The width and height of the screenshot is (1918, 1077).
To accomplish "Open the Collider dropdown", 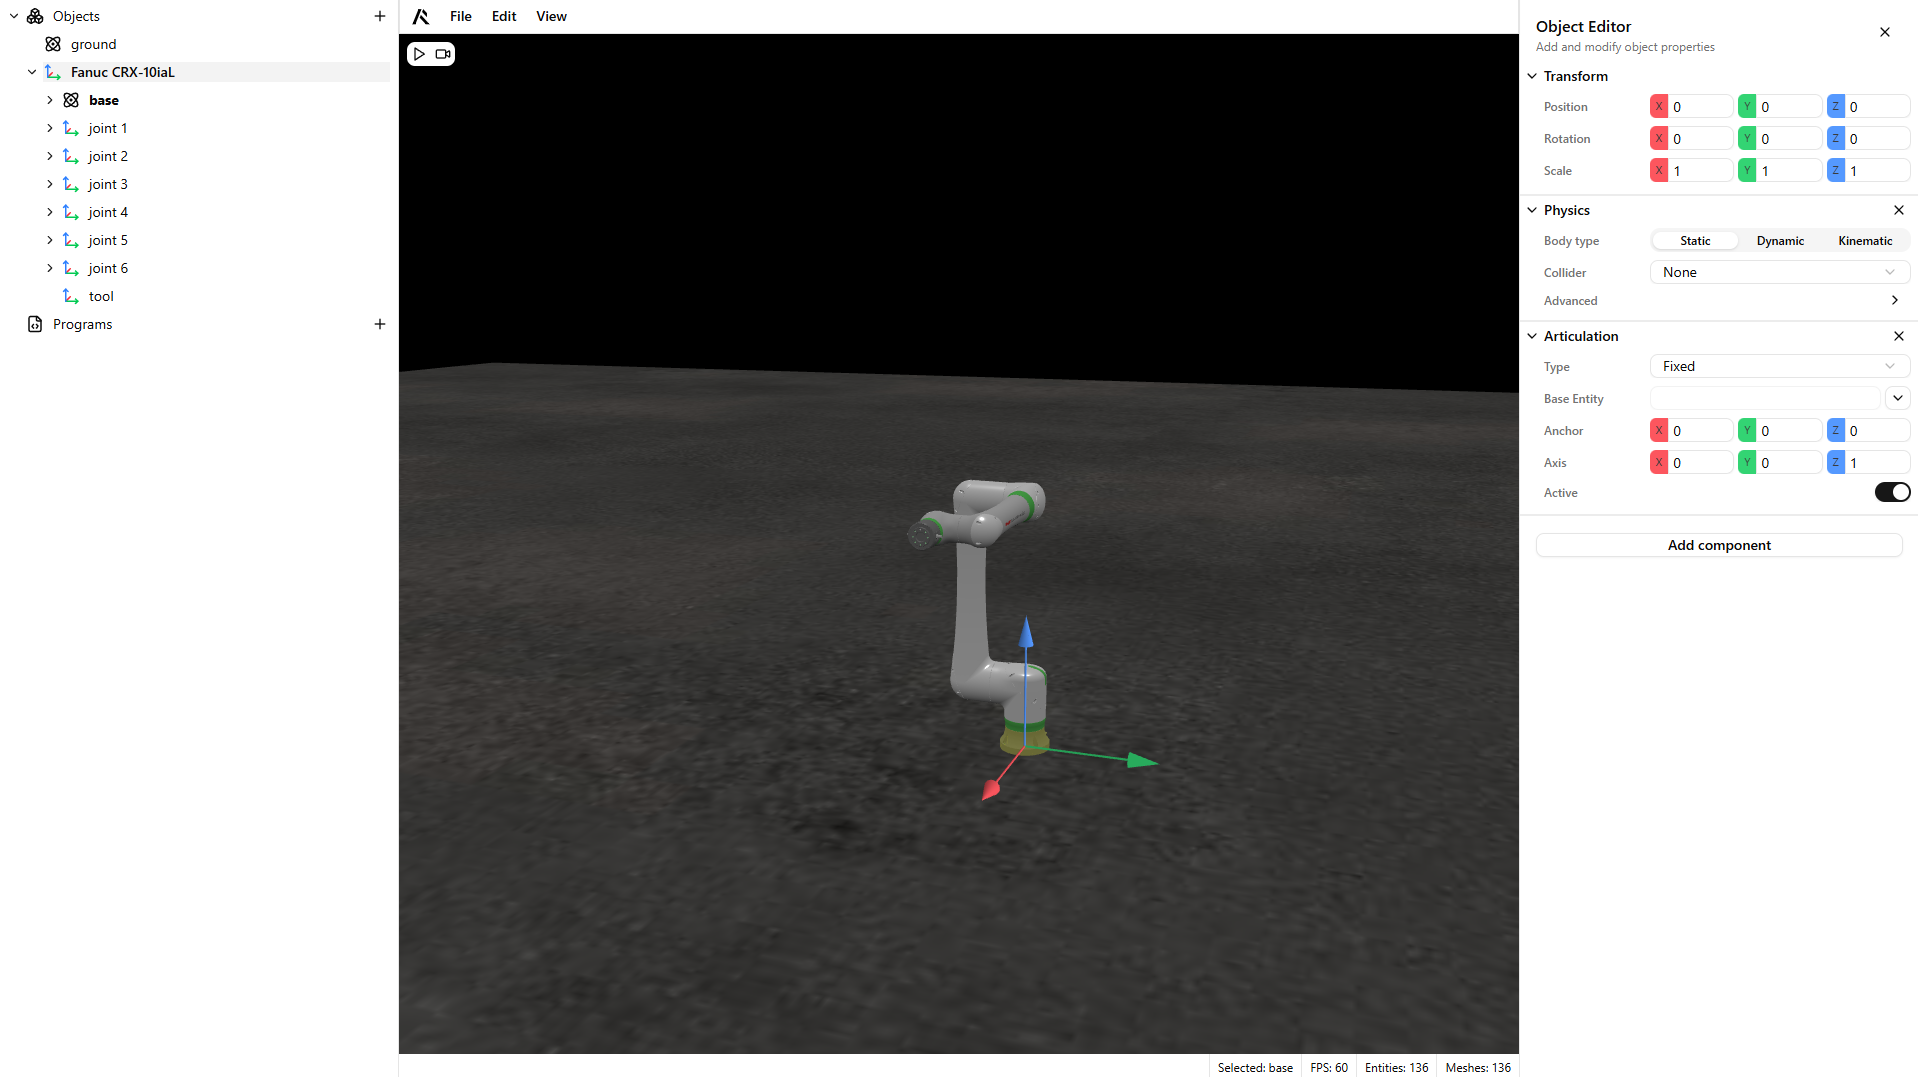I will (1778, 272).
